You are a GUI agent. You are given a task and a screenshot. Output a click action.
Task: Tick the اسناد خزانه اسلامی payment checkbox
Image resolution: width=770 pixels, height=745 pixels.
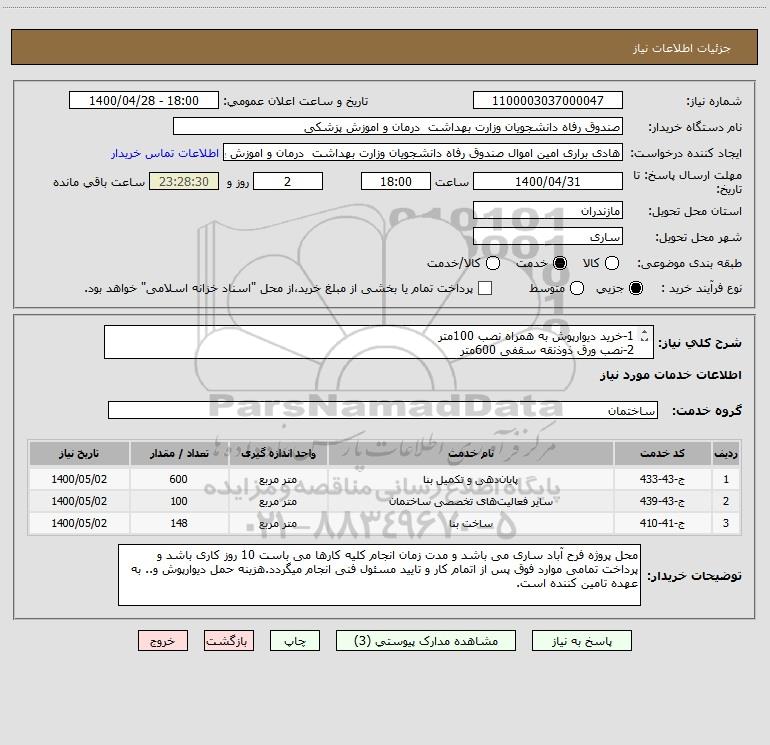tap(485, 288)
